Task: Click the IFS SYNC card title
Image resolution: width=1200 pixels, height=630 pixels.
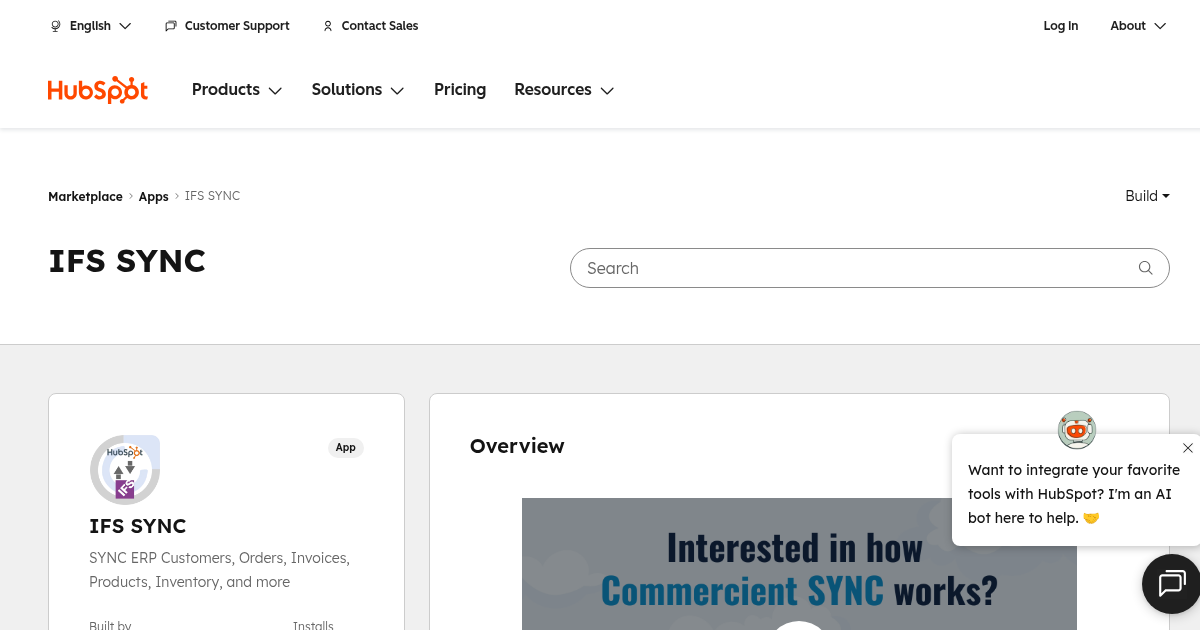Action: 138,526
